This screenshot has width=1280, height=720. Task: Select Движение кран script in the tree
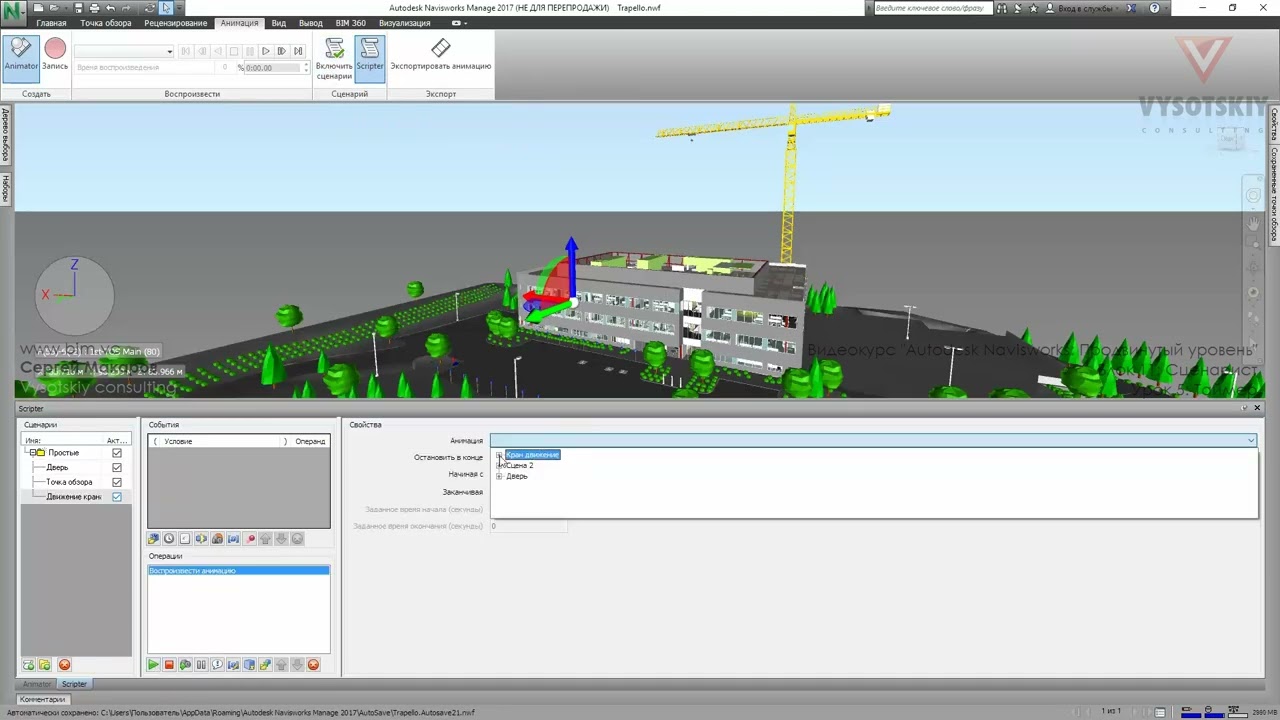point(73,497)
